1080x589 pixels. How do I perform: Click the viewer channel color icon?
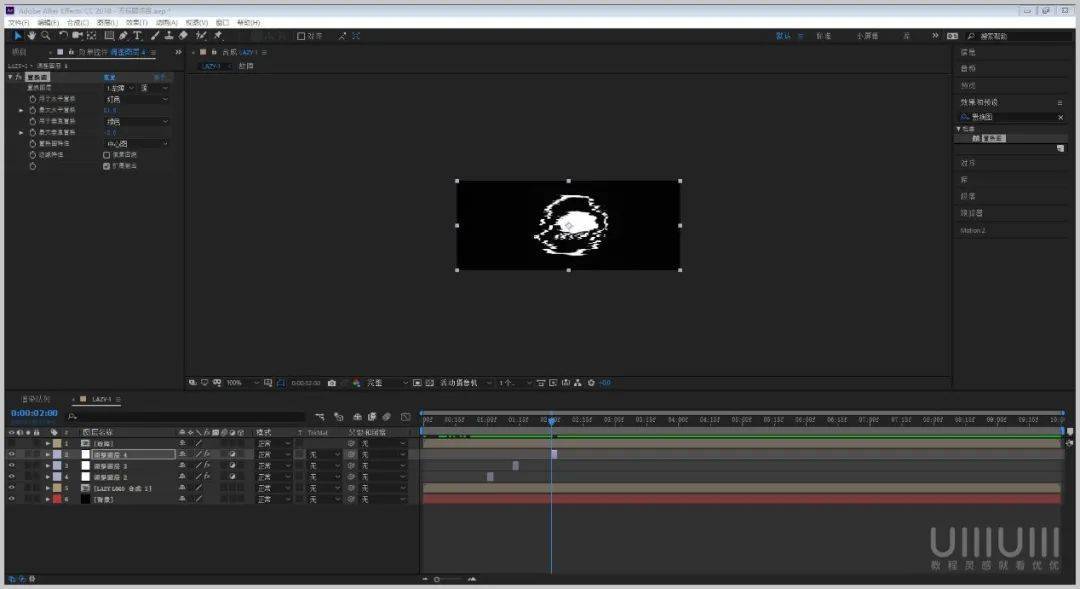point(356,383)
